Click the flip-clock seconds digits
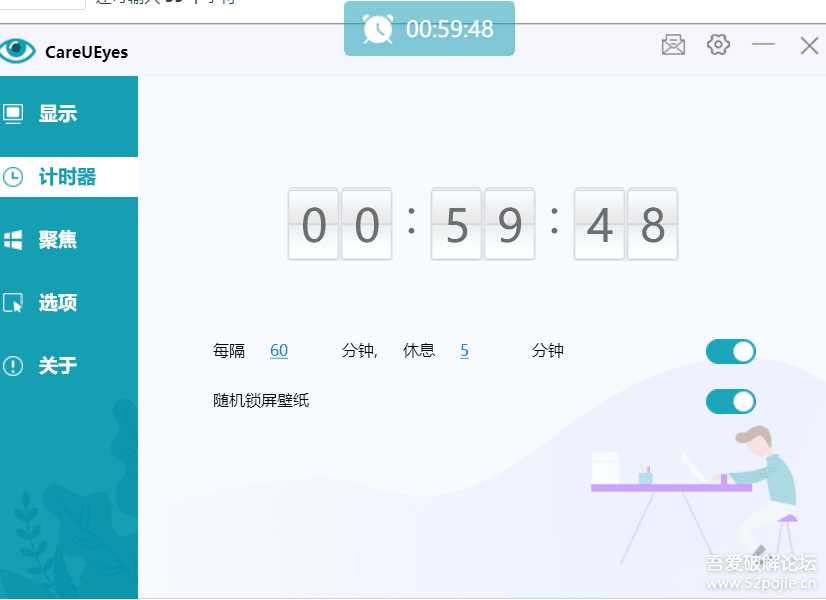826x600 pixels. point(625,224)
